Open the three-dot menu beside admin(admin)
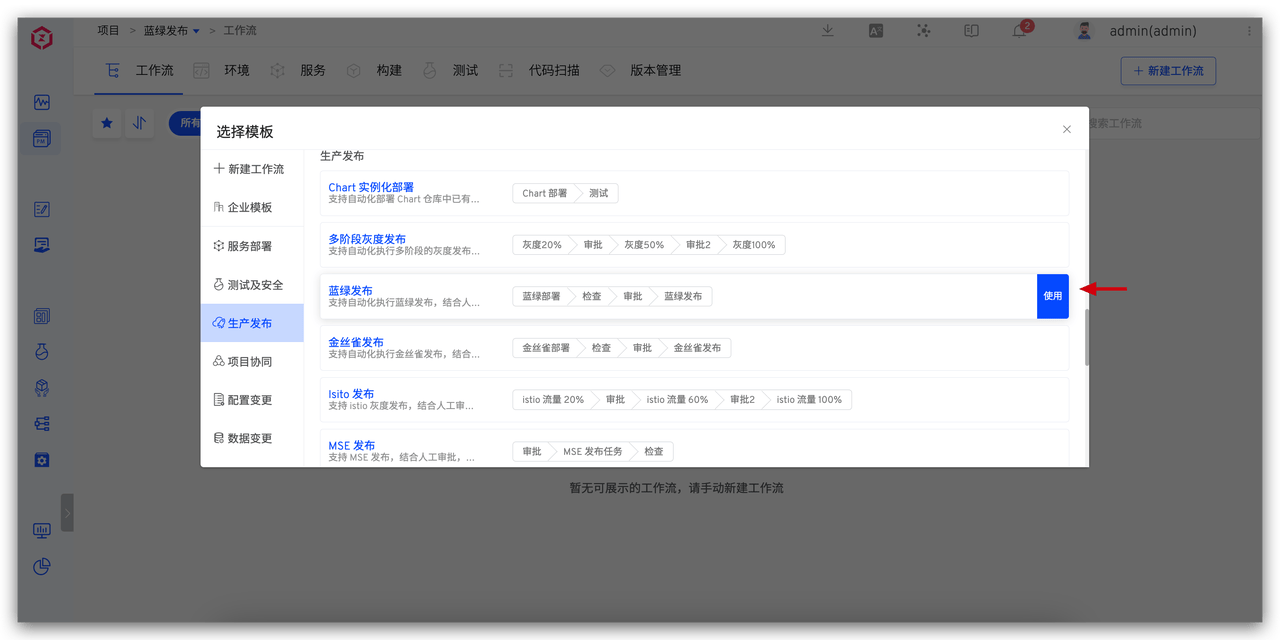 [1247, 31]
